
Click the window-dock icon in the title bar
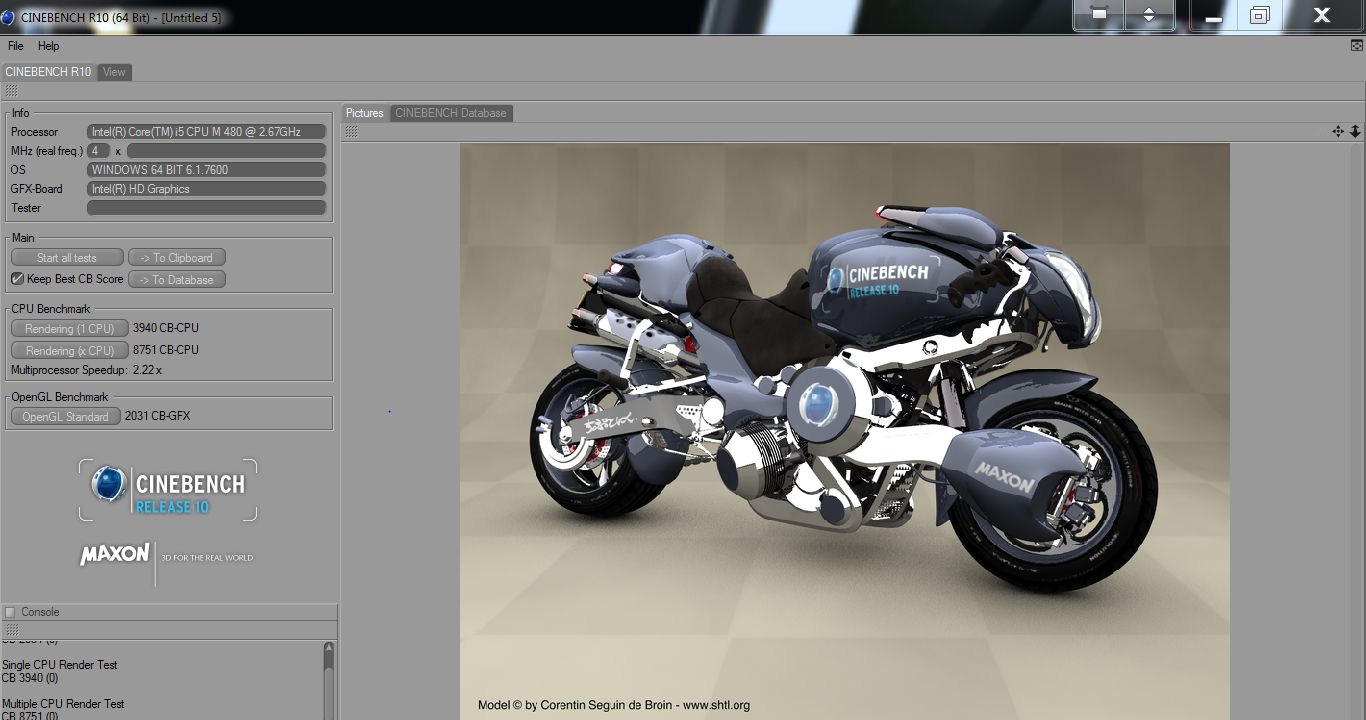click(x=1098, y=15)
